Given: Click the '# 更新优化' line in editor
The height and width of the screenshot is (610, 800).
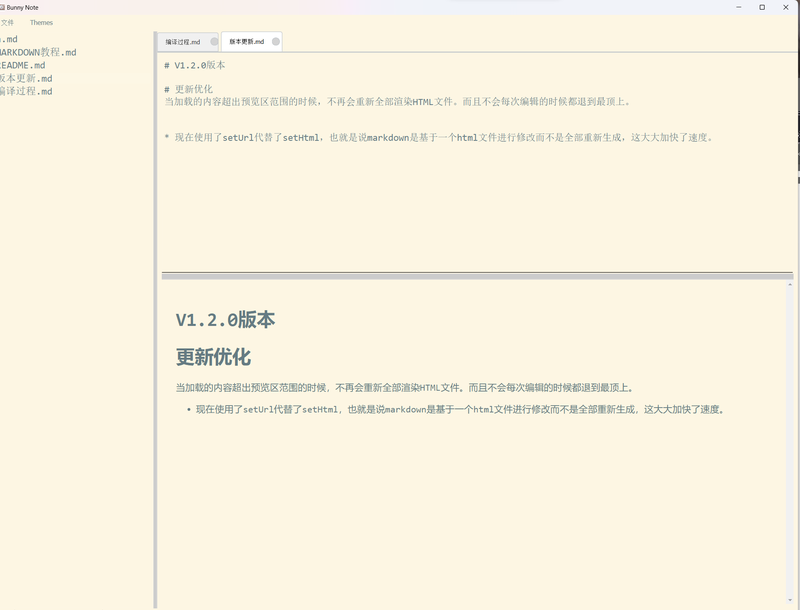Looking at the screenshot, I should pyautogui.click(x=189, y=89).
